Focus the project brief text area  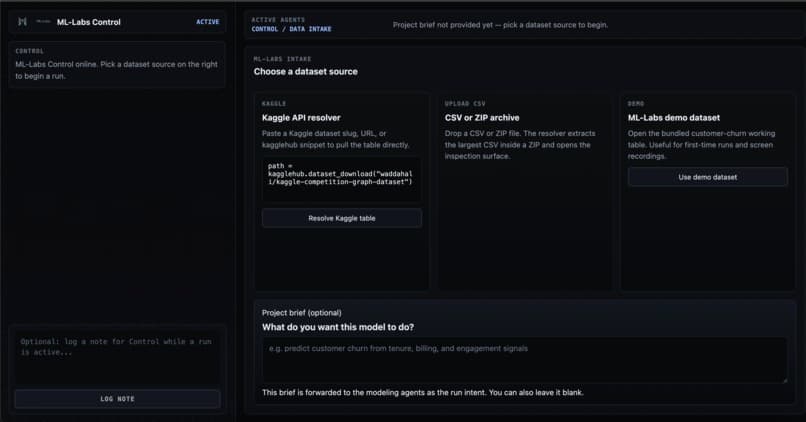[x=524, y=360]
